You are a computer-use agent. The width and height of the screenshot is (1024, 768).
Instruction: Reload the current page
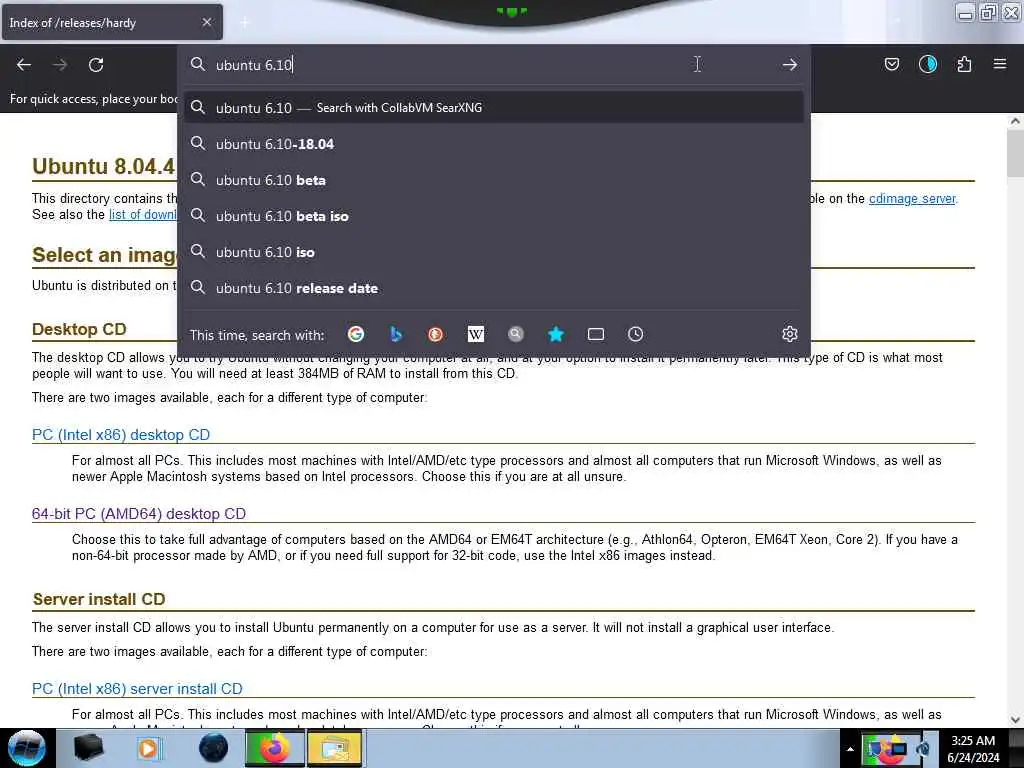pyautogui.click(x=96, y=65)
